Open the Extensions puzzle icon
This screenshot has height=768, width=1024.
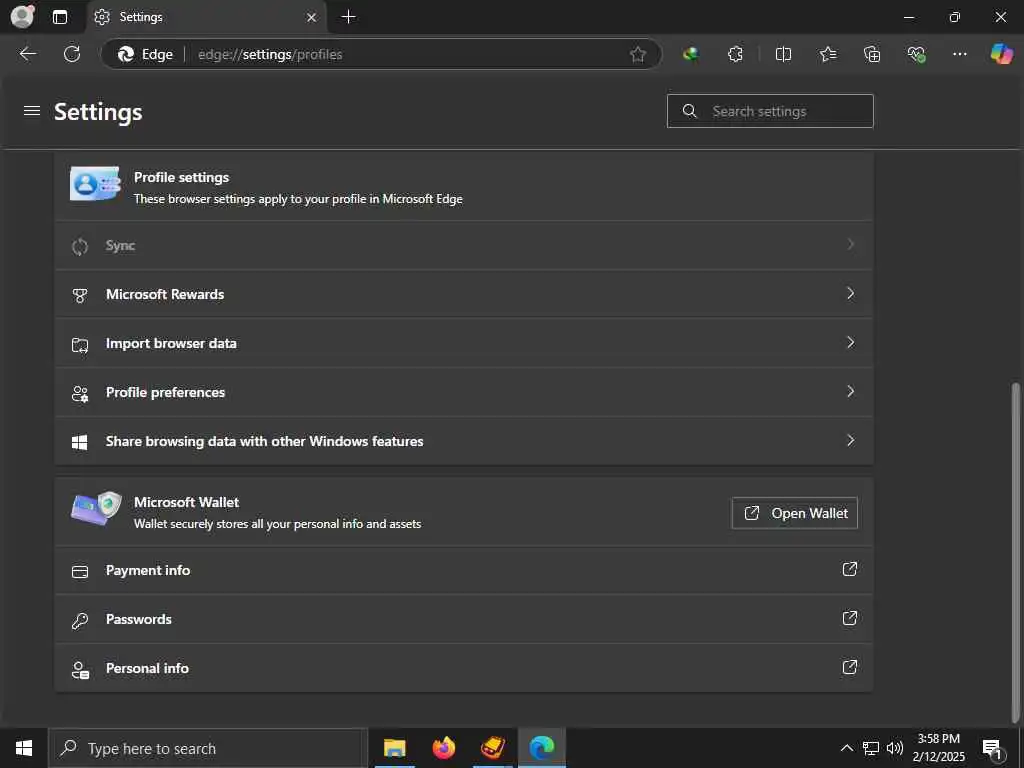click(735, 54)
